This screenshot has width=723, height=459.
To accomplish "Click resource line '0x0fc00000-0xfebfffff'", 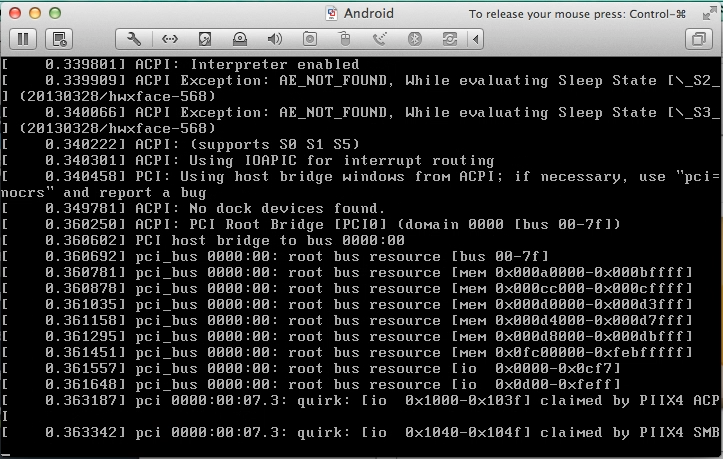I will click(347, 352).
